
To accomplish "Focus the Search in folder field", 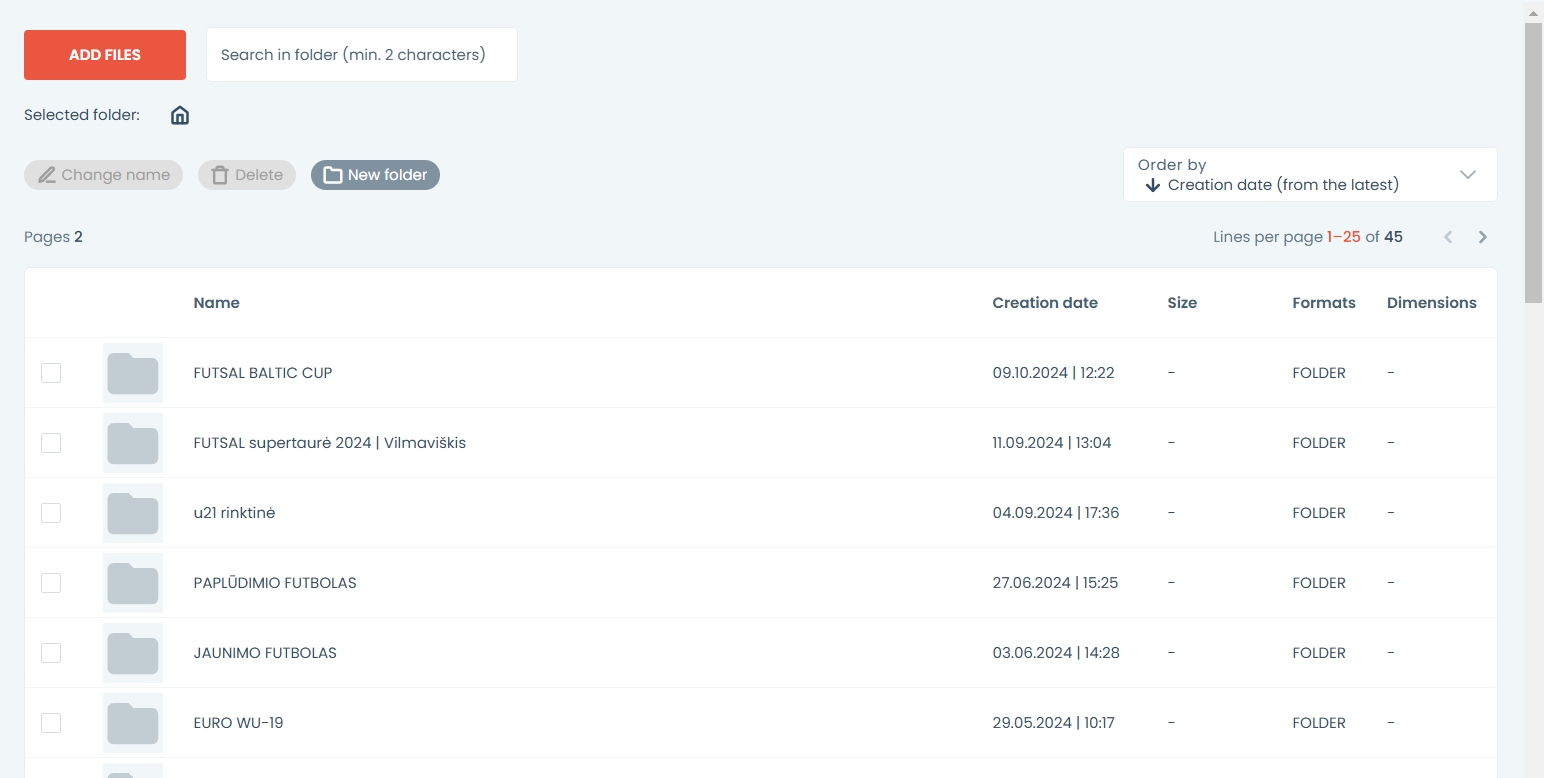I will tap(361, 55).
